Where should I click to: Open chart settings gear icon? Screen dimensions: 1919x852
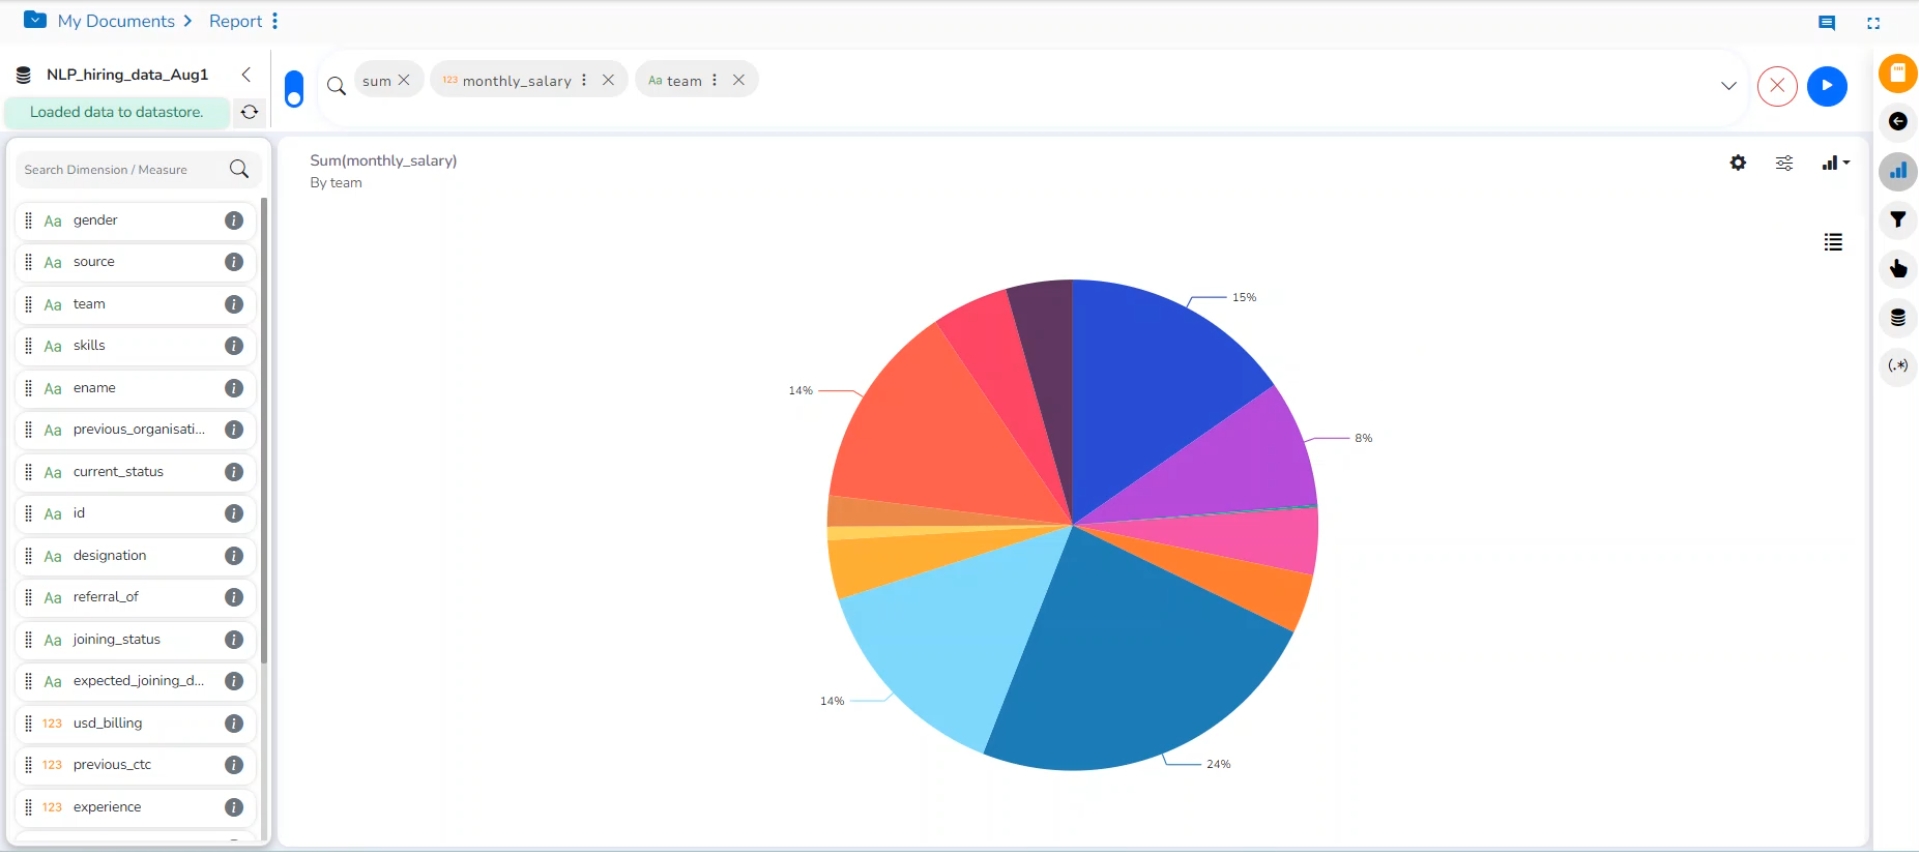[x=1738, y=163]
